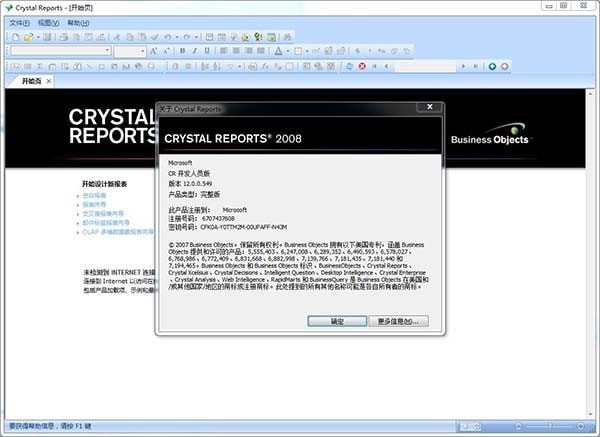Click the version text 12.0.0.549
Image resolution: width=600 pixels, height=437 pixels.
[x=197, y=184]
